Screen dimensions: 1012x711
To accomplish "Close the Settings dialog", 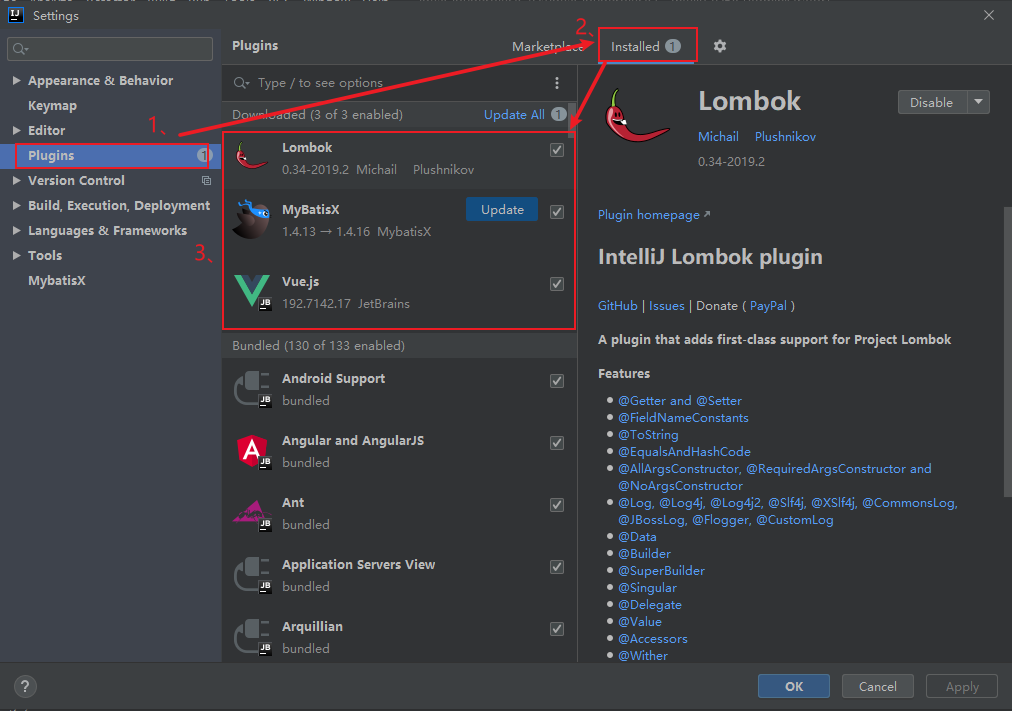I will 989,15.
